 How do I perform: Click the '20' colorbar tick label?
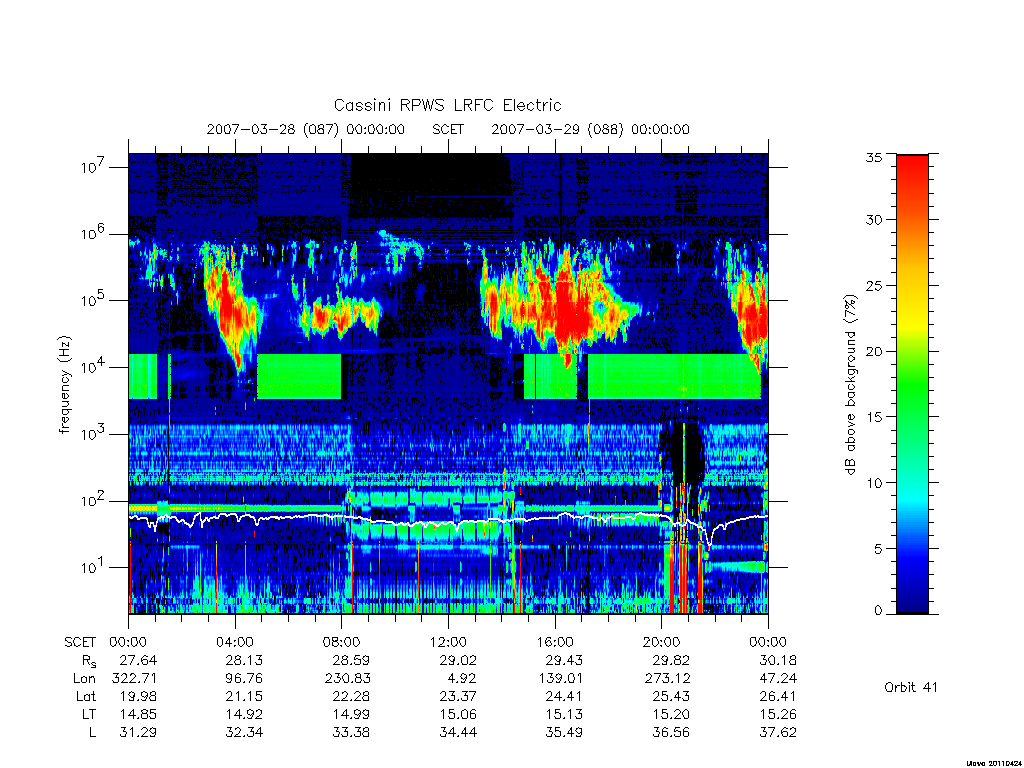coord(874,351)
